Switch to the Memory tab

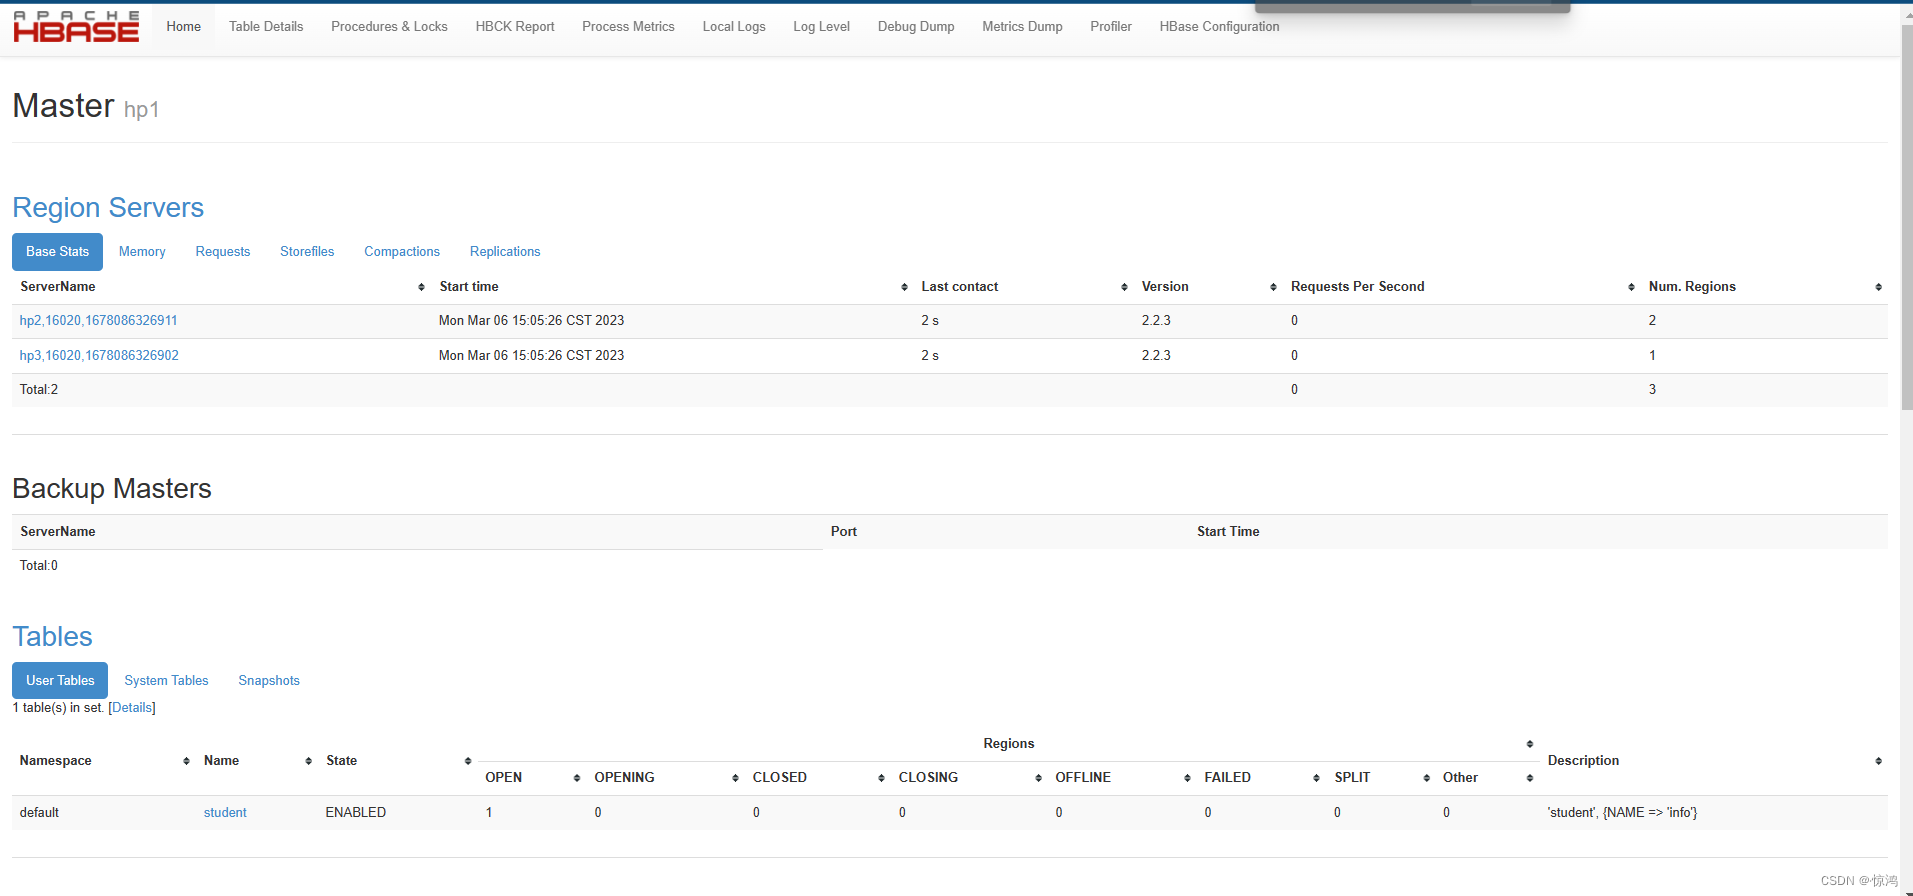142,252
